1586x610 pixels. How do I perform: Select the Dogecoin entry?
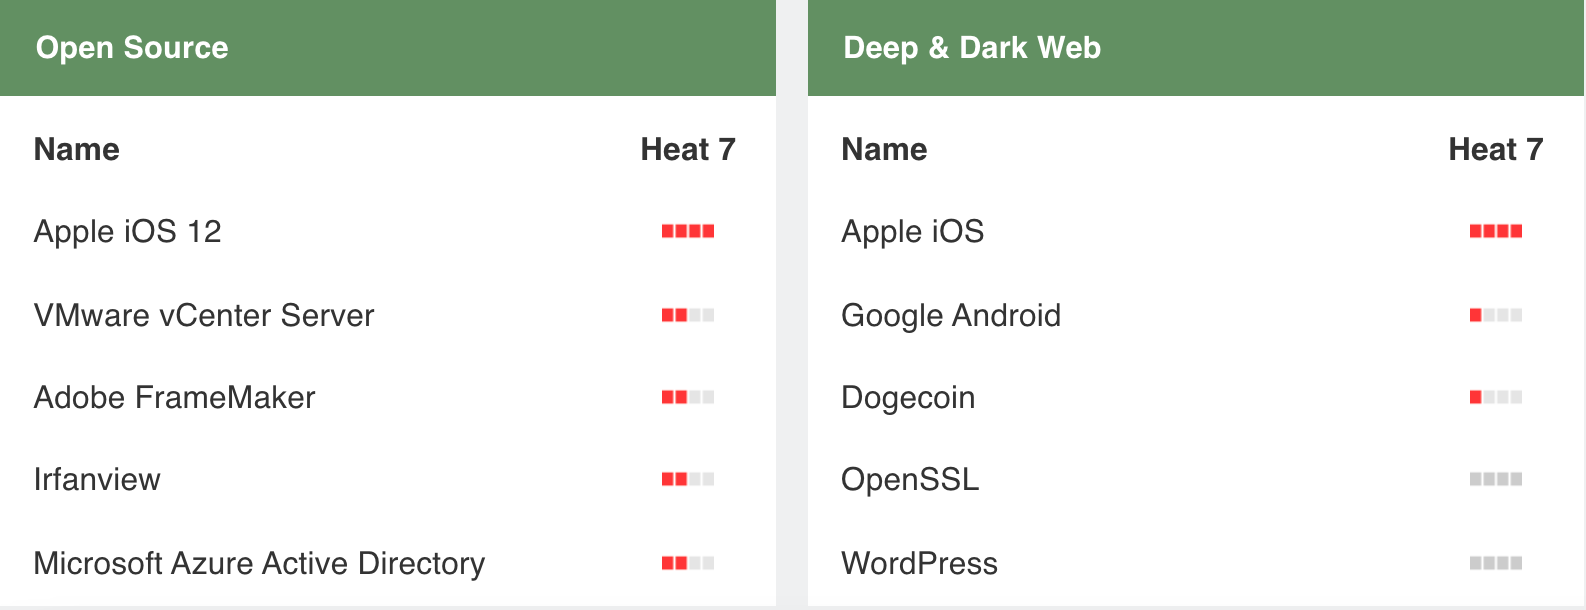point(909,396)
